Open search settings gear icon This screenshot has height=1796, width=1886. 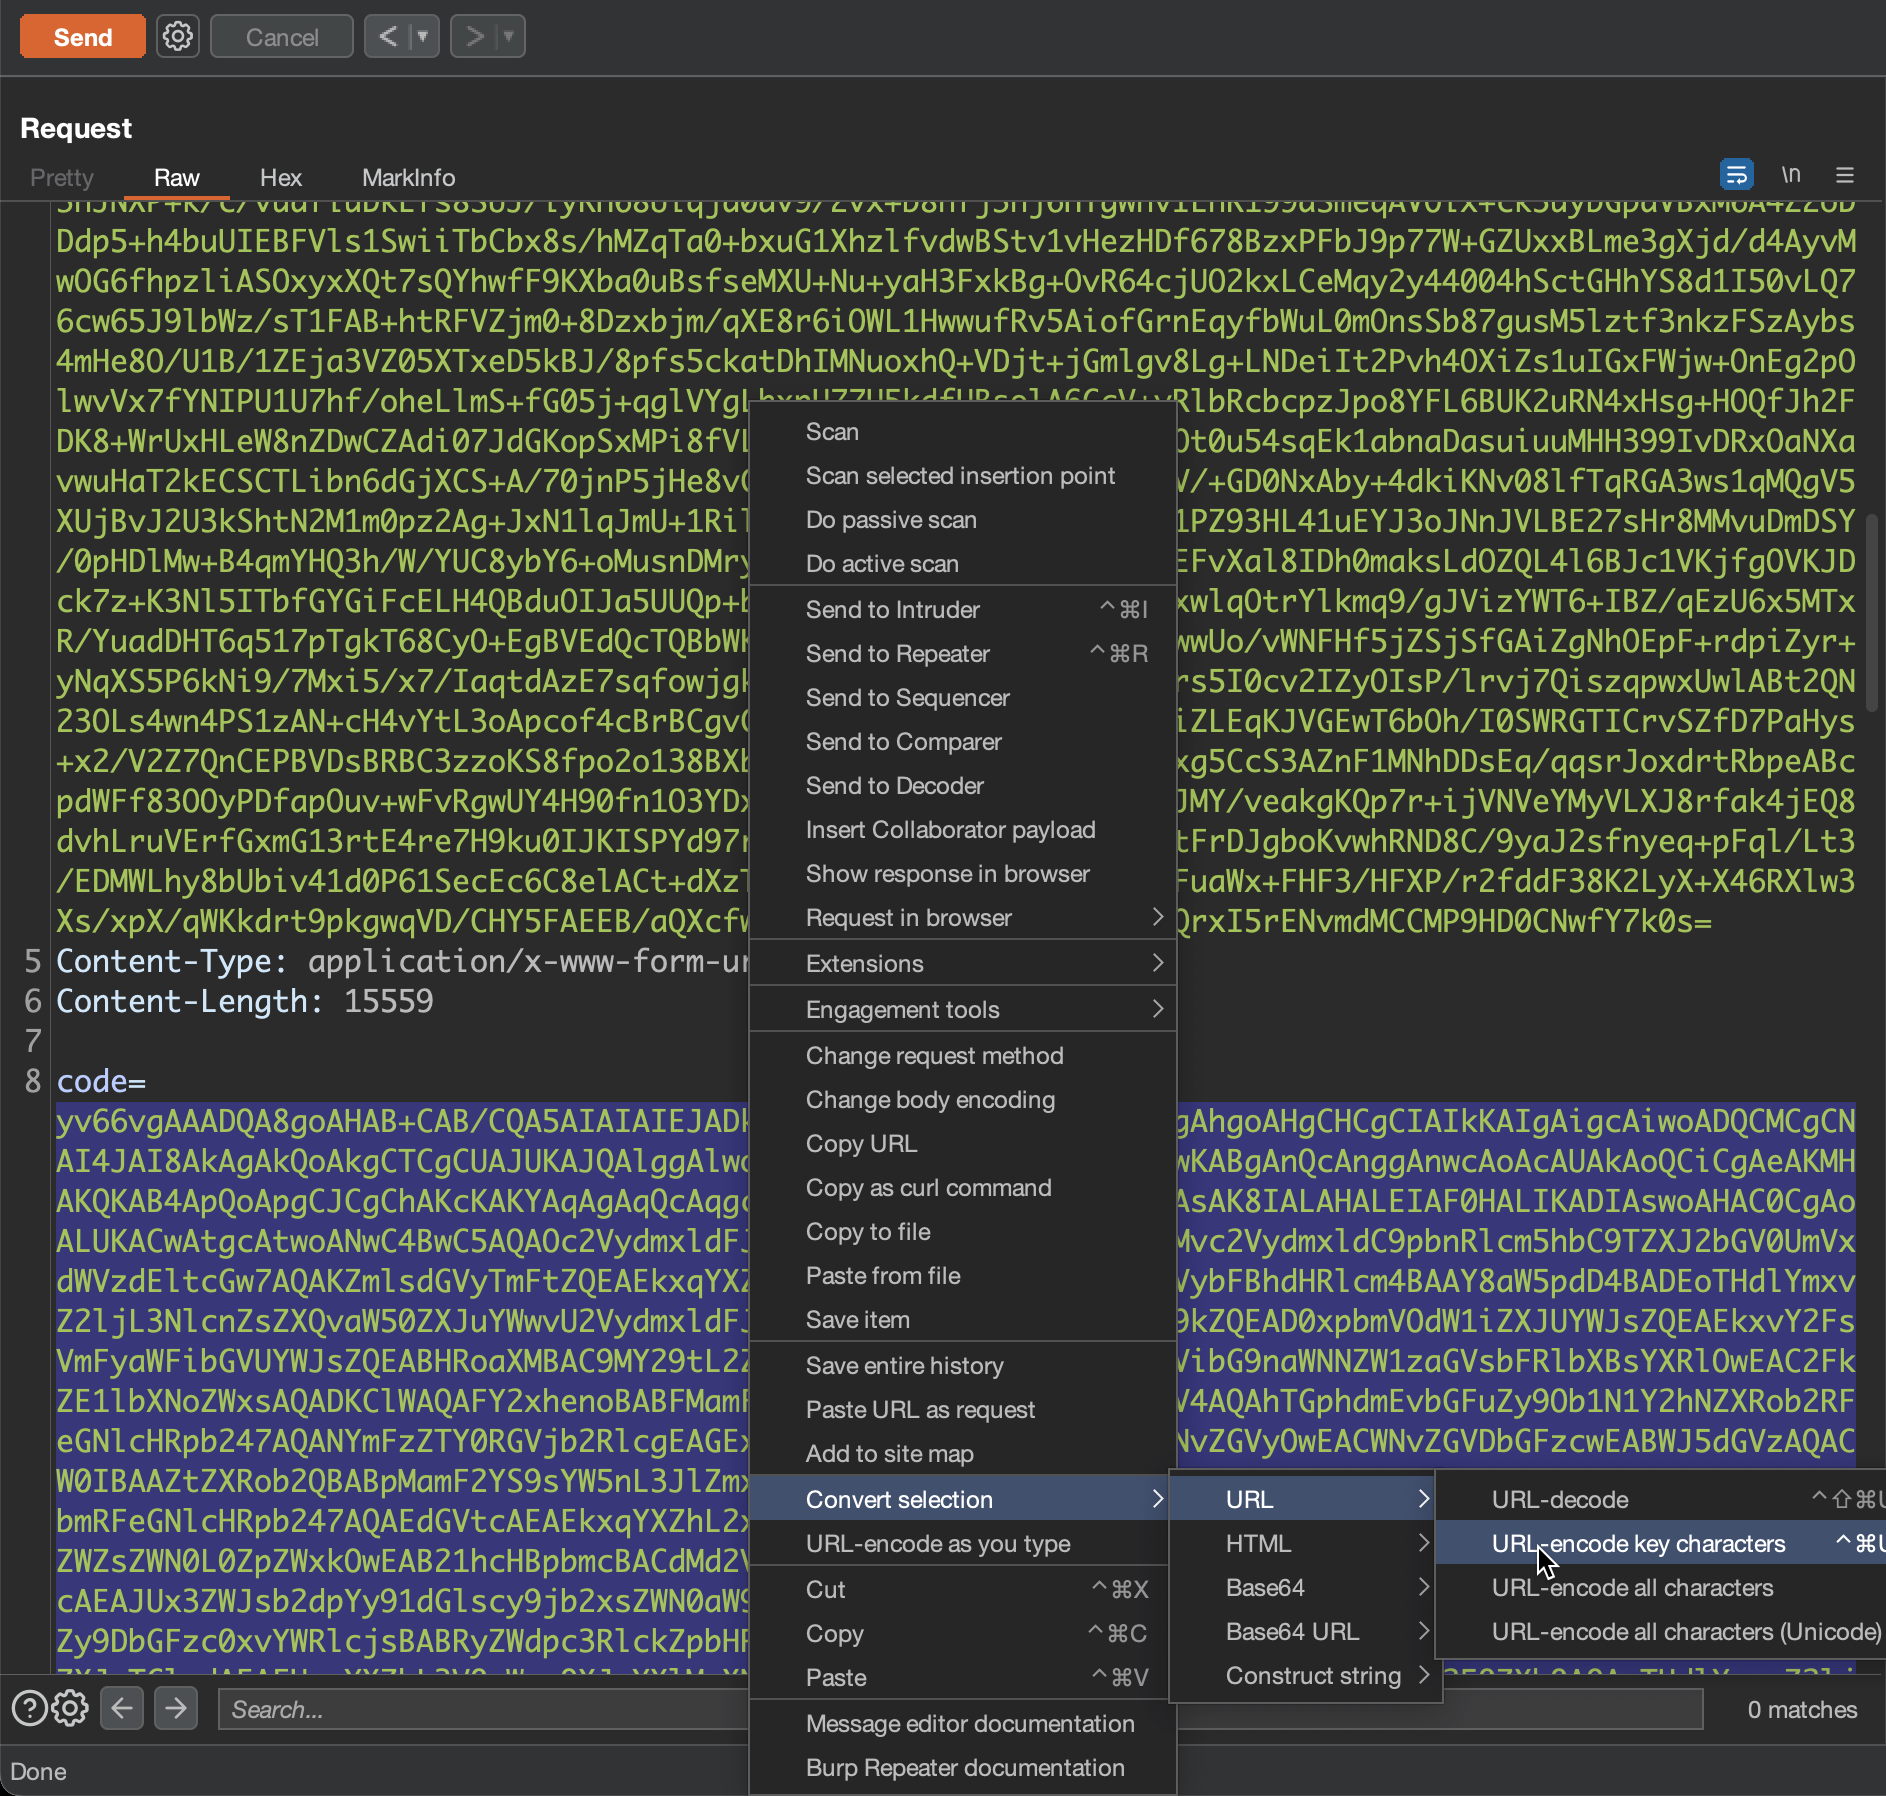coord(70,1708)
